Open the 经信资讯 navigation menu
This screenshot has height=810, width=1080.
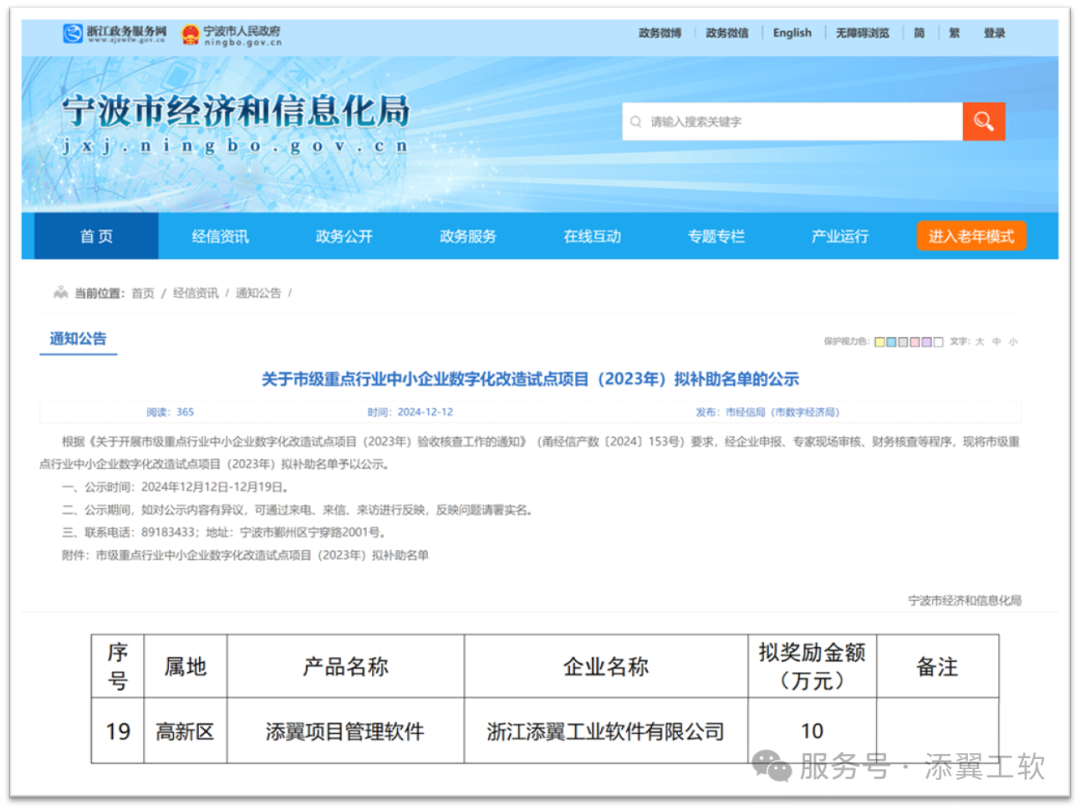tap(220, 237)
